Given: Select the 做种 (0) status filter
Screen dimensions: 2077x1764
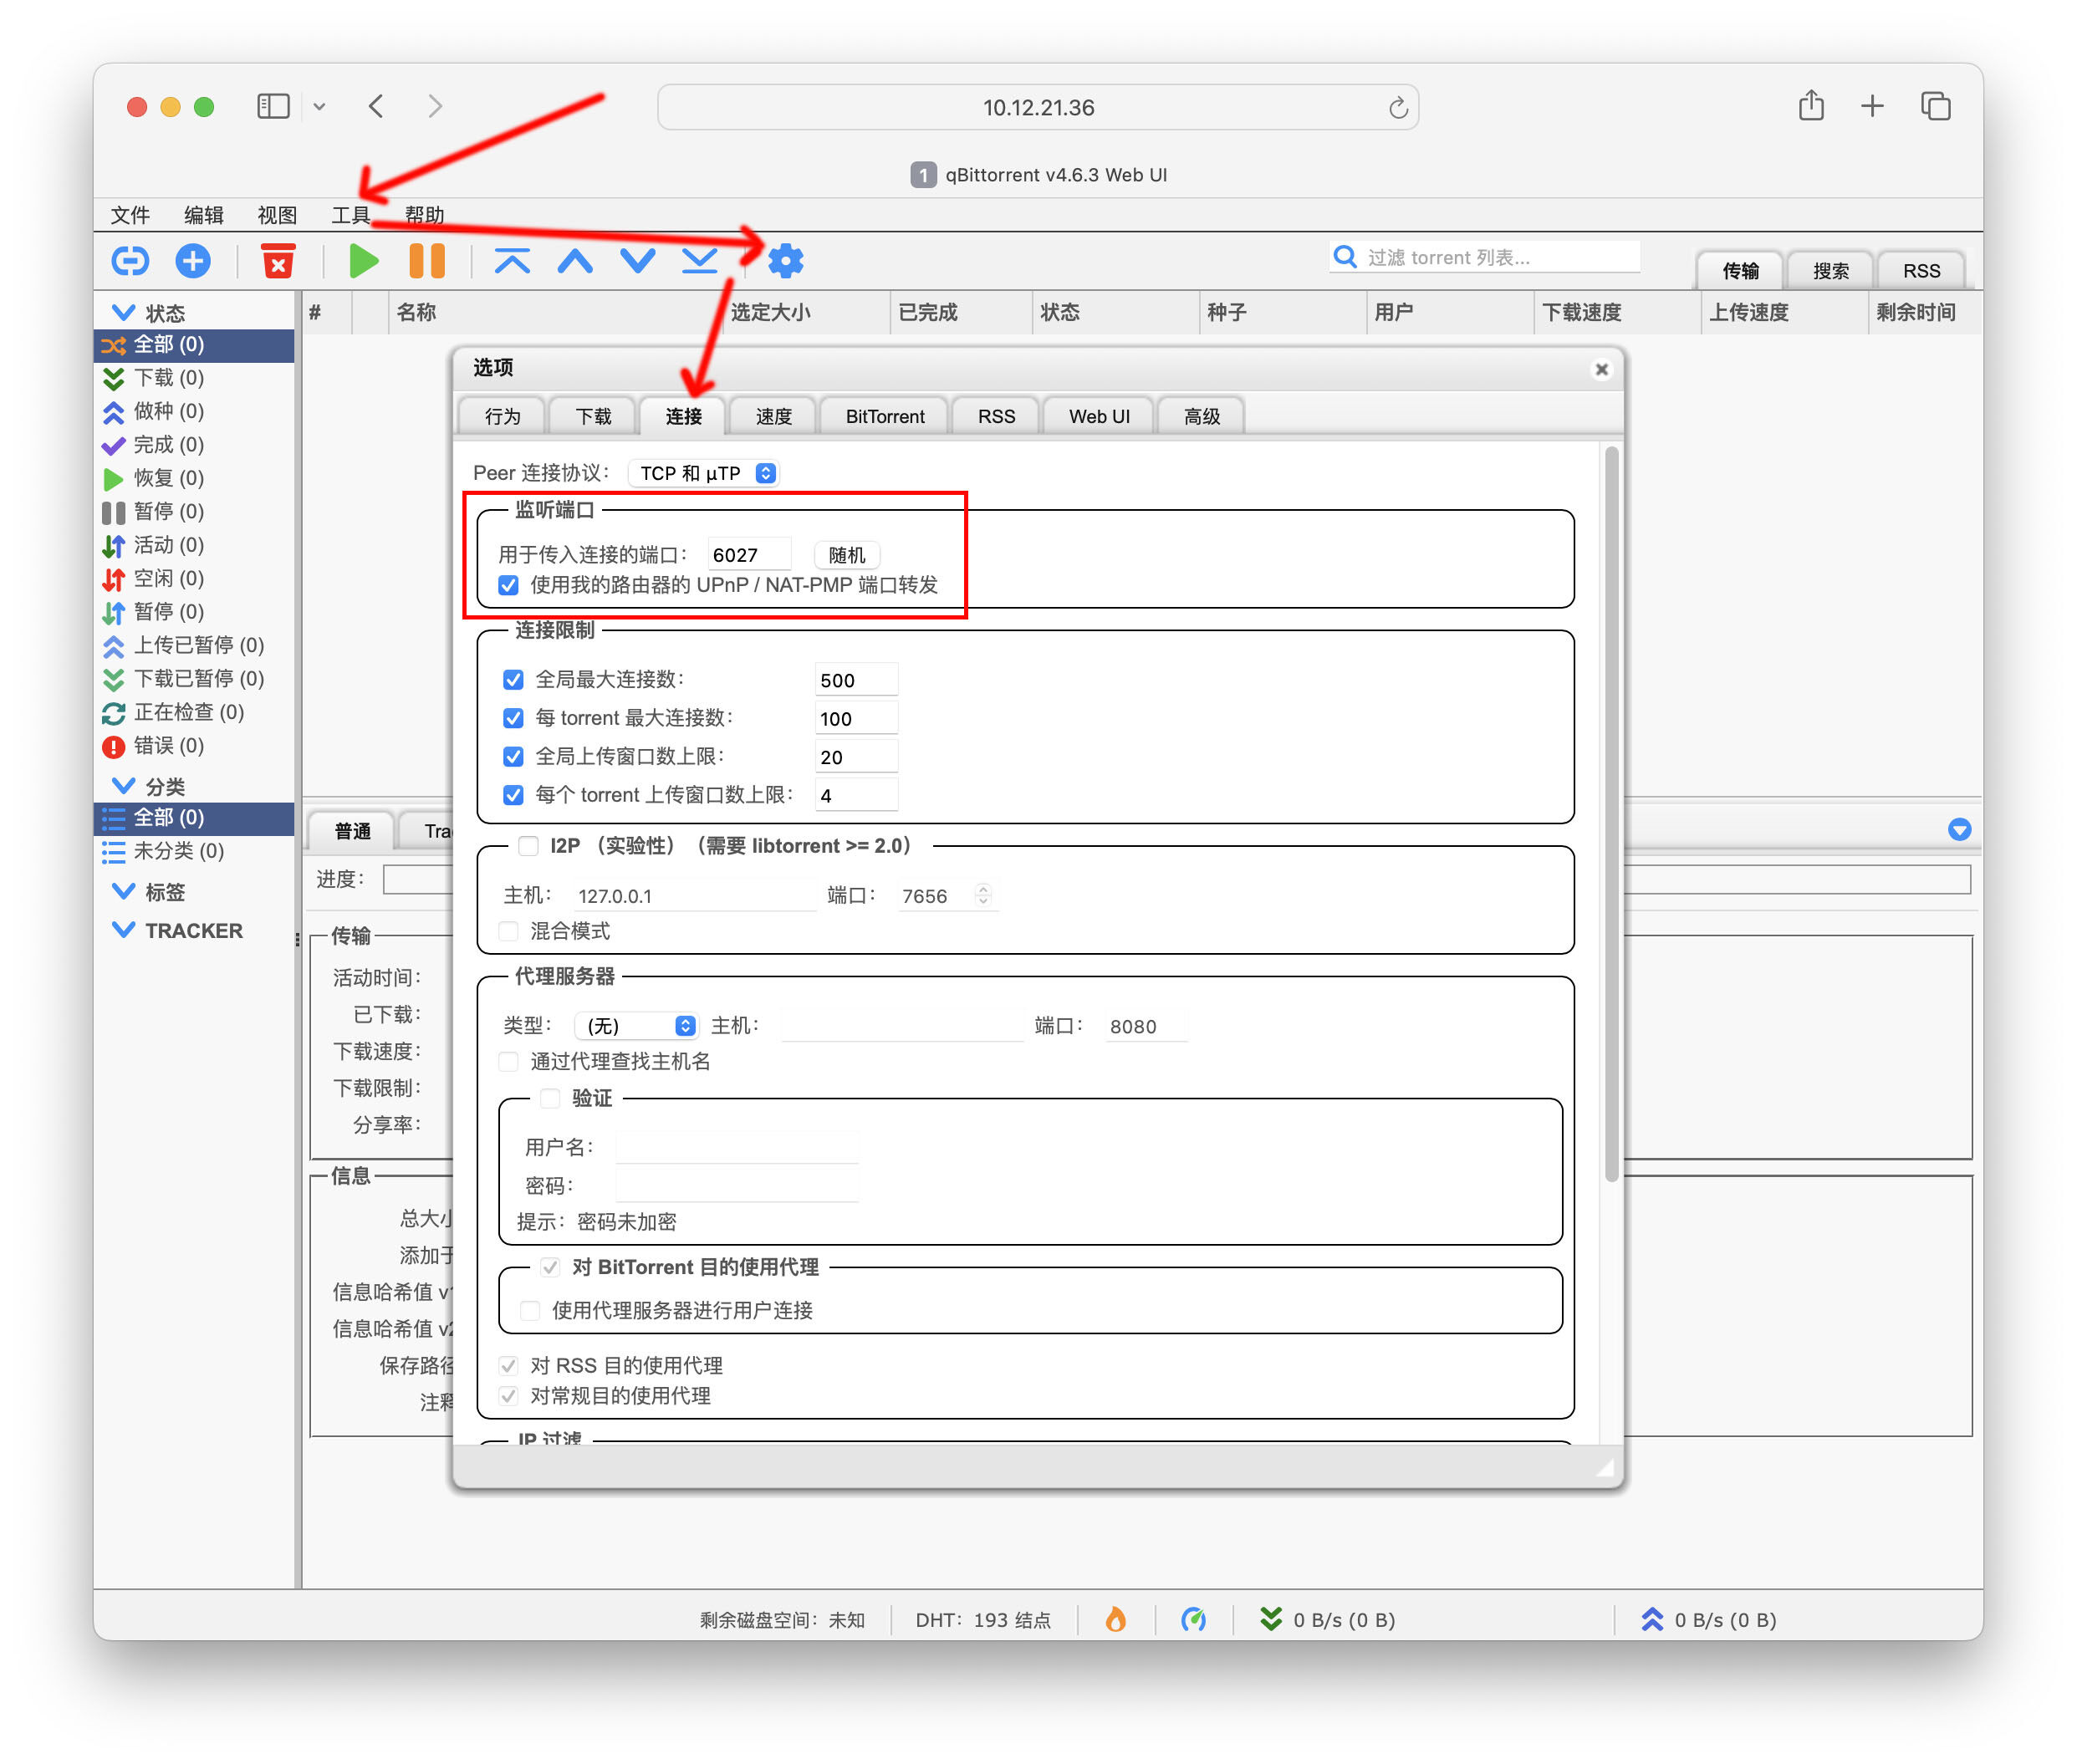Looking at the screenshot, I should (x=194, y=411).
